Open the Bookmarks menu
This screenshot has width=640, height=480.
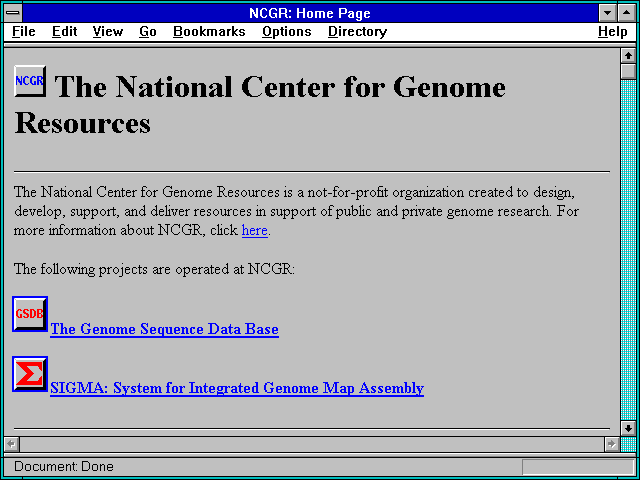coord(209,31)
